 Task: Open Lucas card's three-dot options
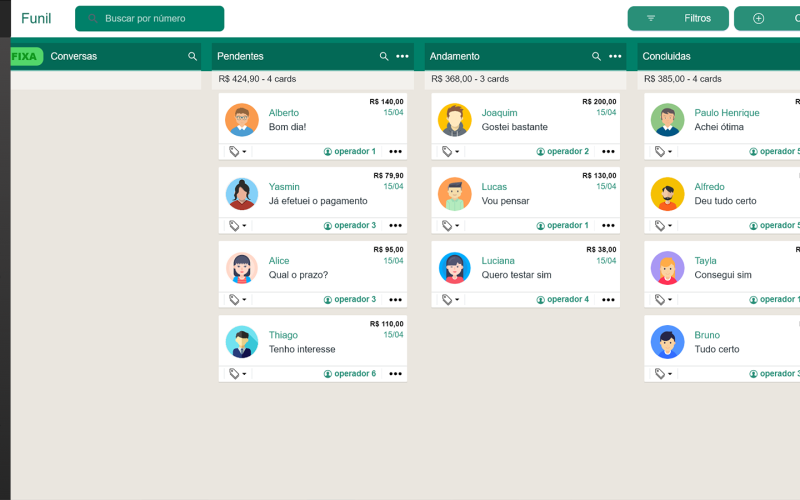pos(608,226)
